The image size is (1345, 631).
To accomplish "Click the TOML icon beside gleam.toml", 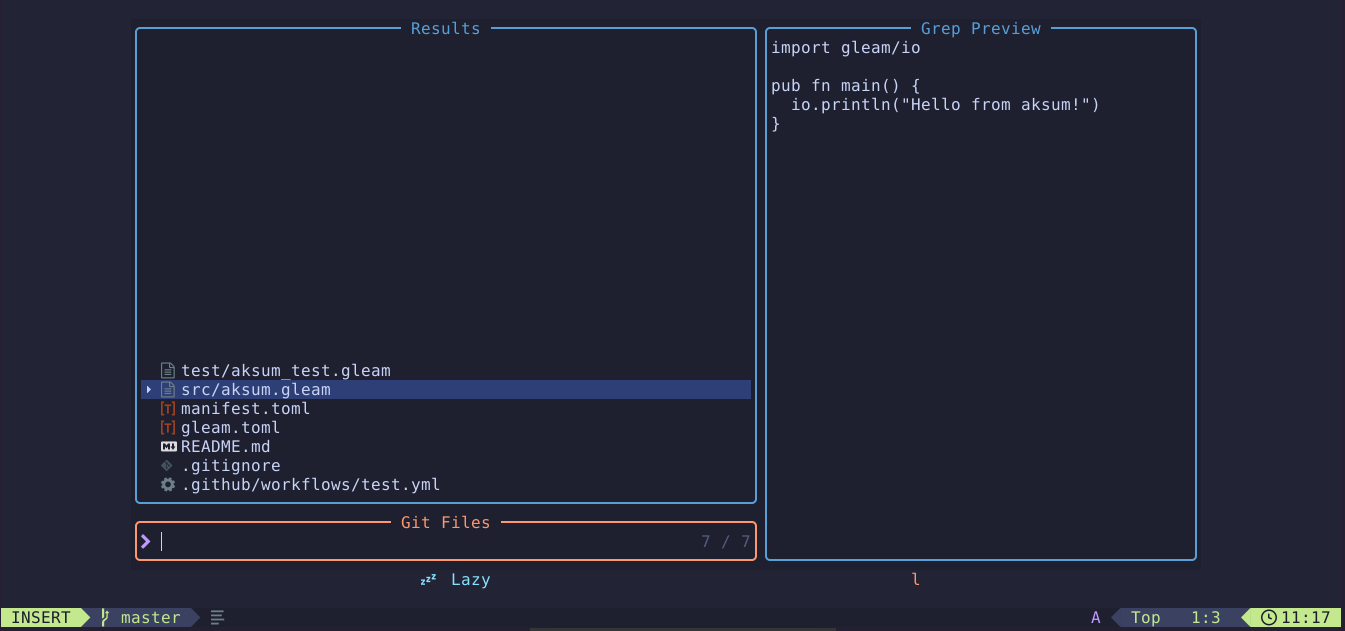I will click(x=167, y=427).
